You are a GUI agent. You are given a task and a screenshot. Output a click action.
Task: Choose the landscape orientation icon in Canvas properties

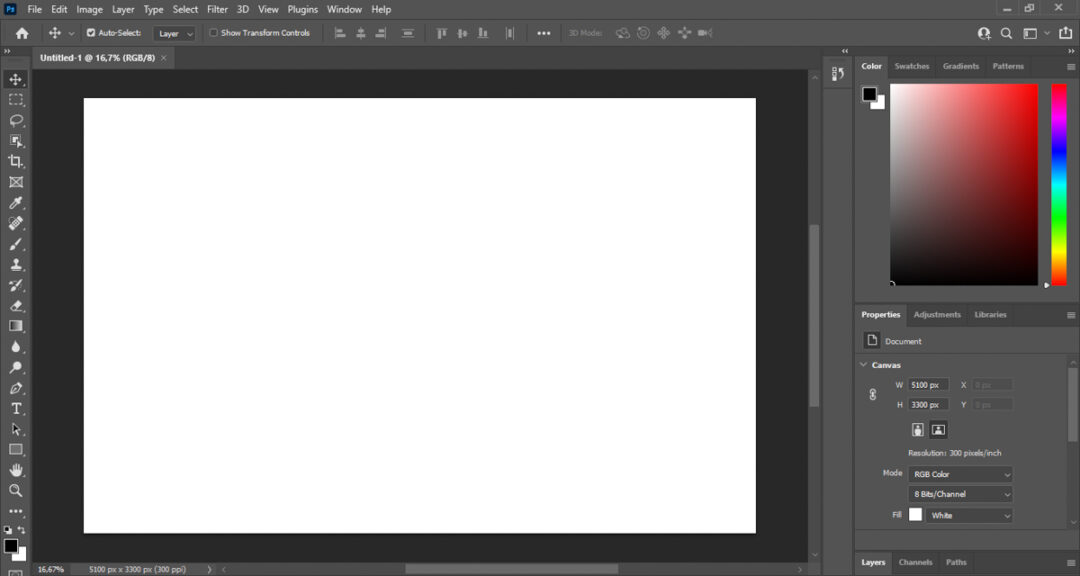(938, 429)
